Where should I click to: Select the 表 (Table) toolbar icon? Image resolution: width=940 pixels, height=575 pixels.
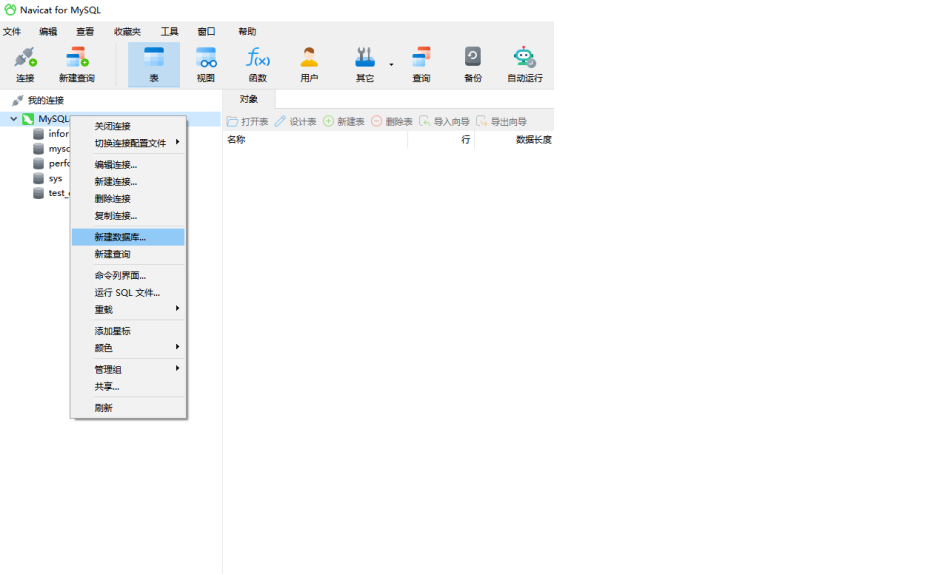154,64
